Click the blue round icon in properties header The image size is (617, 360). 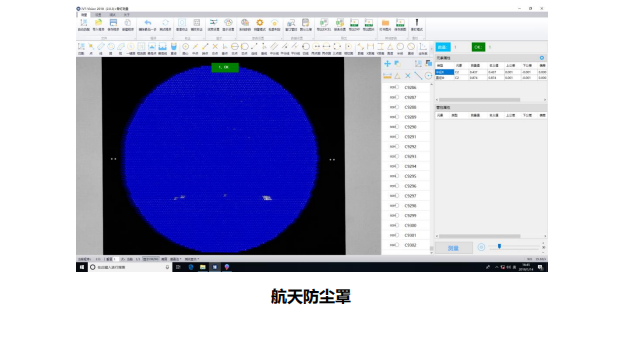pos(542,58)
